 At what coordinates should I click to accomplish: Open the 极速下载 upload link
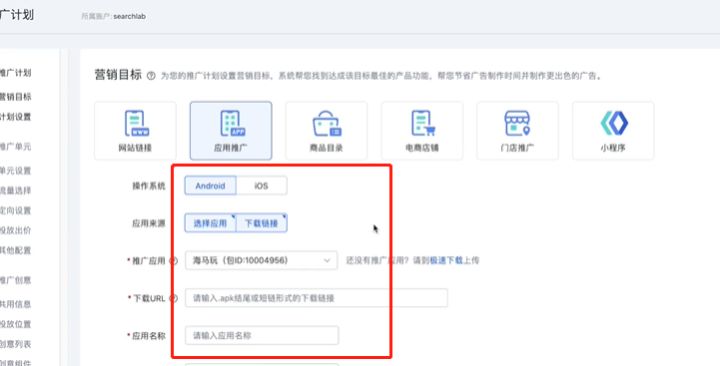[x=446, y=260]
